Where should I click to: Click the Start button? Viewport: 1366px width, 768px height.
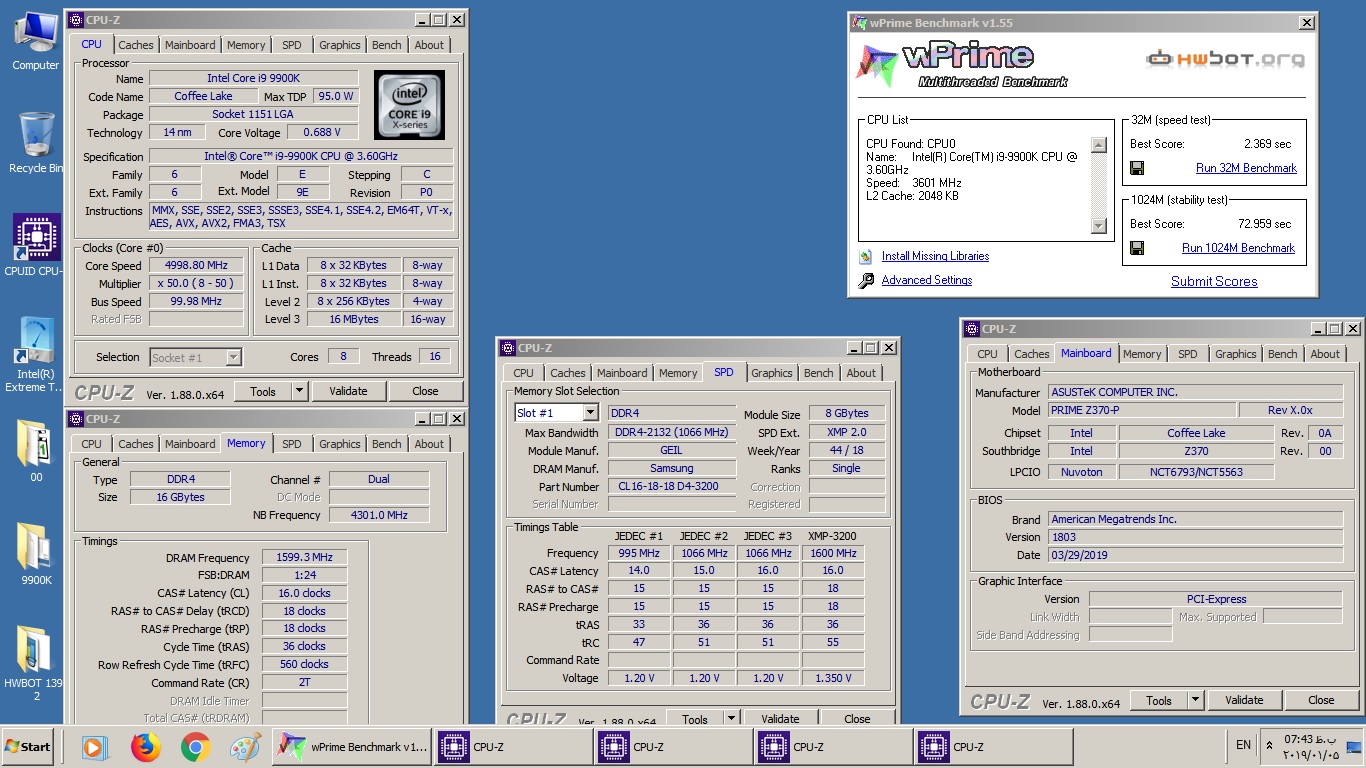27,746
